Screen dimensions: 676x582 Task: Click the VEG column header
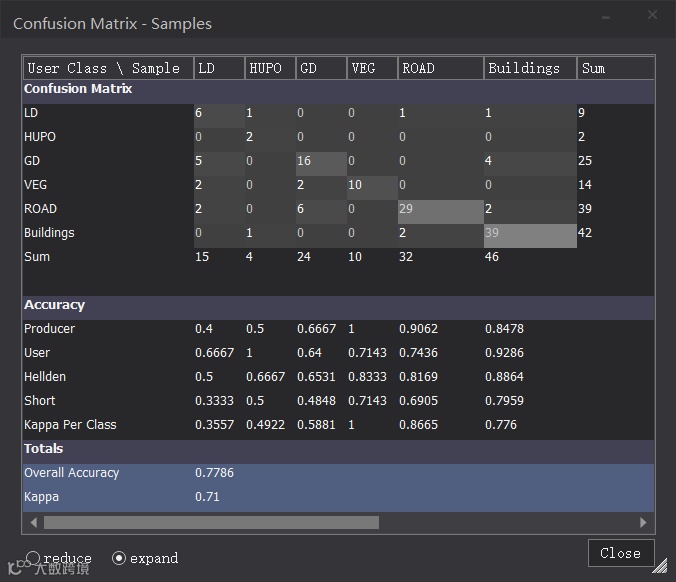[x=372, y=68]
